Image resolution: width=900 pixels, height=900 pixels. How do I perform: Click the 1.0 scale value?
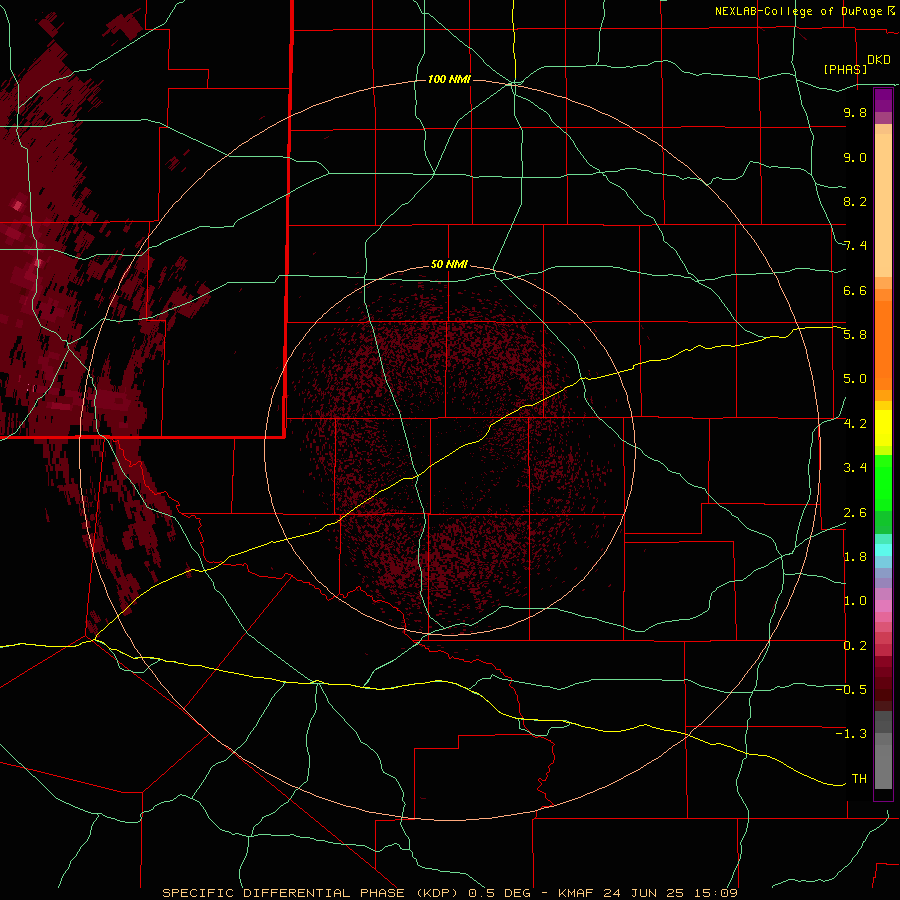[x=855, y=601]
